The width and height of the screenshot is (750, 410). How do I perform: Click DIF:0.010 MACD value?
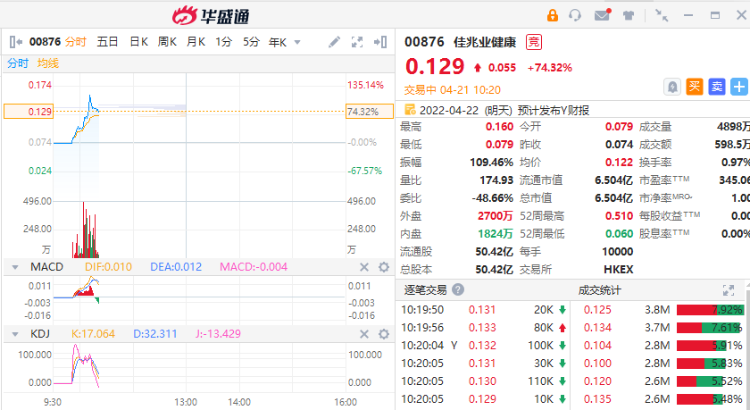coord(108,267)
